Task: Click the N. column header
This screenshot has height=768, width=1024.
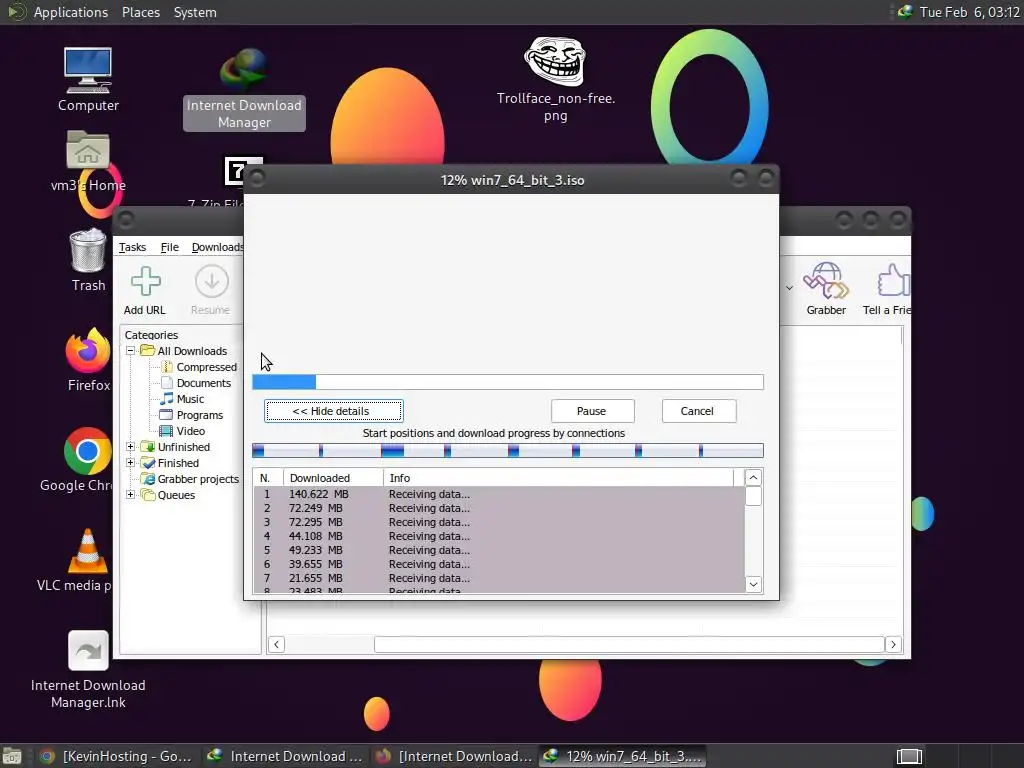Action: coord(268,478)
